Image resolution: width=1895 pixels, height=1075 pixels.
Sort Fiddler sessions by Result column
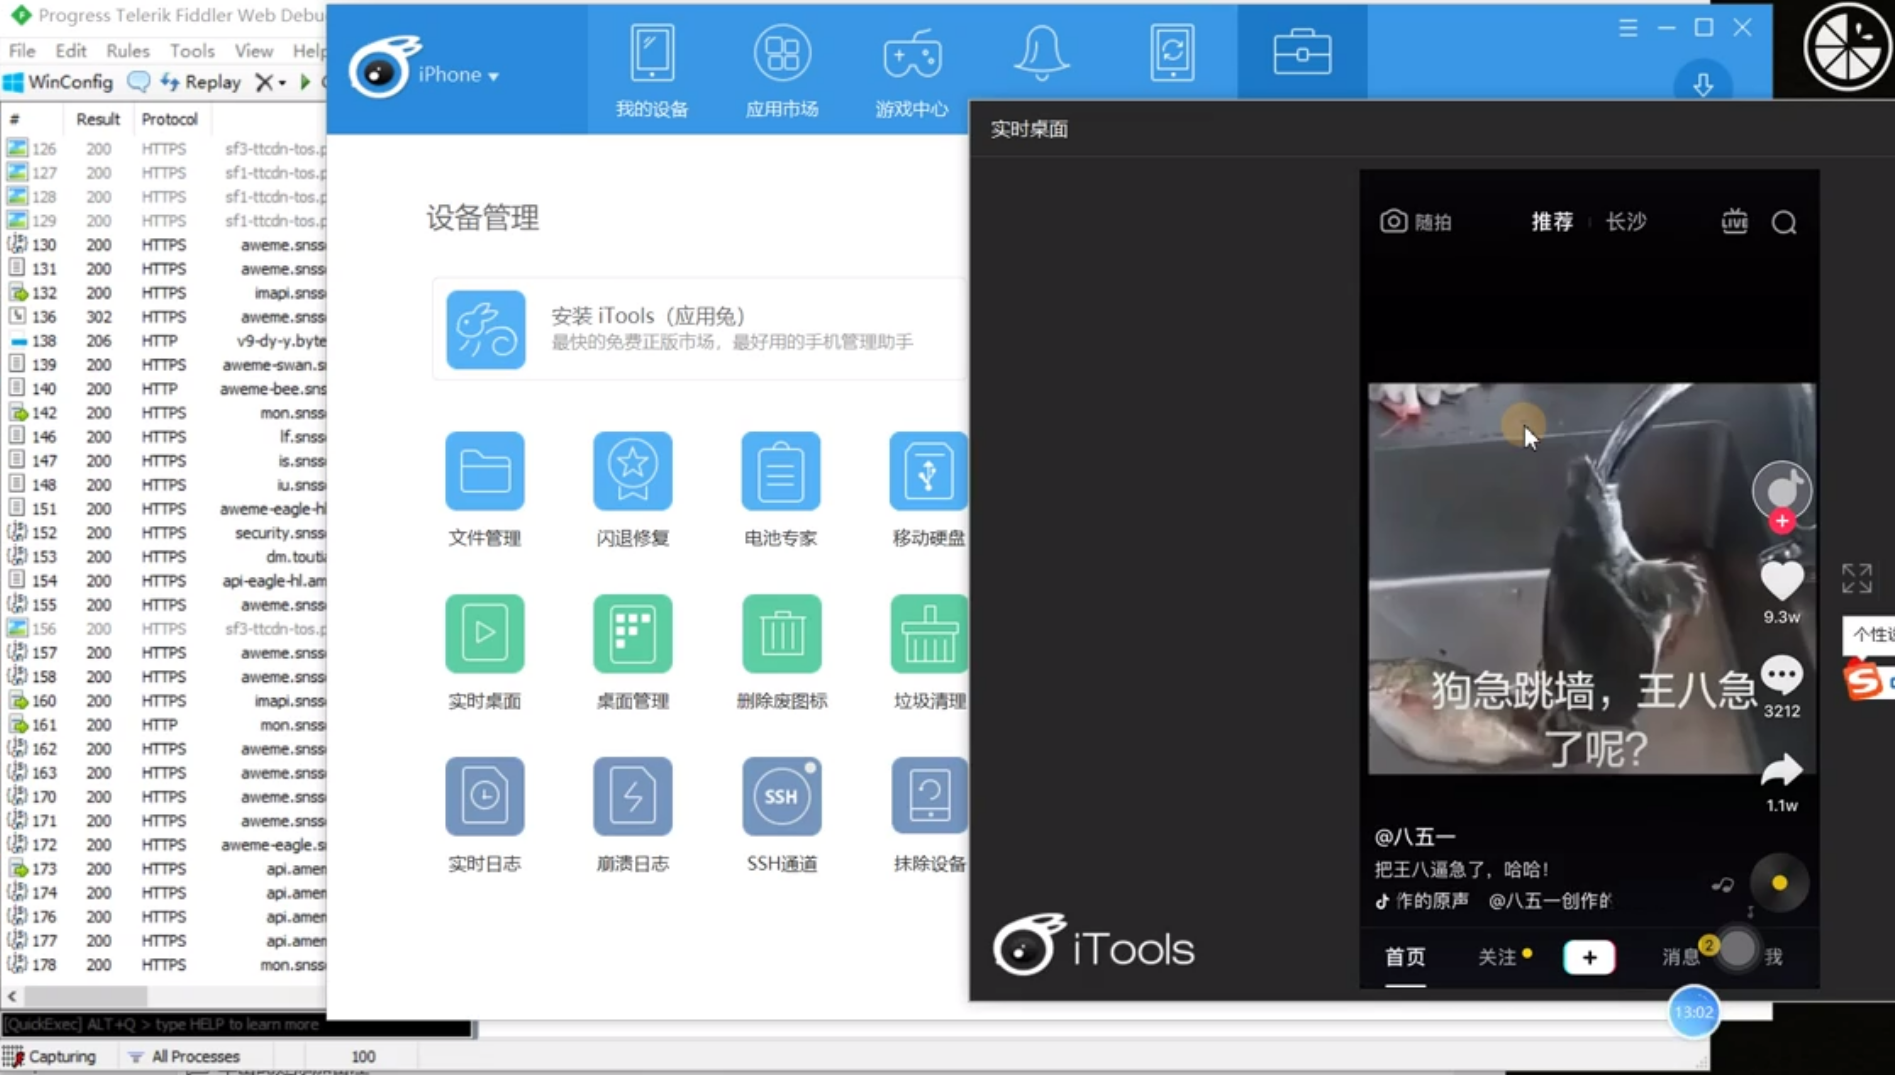(x=98, y=119)
